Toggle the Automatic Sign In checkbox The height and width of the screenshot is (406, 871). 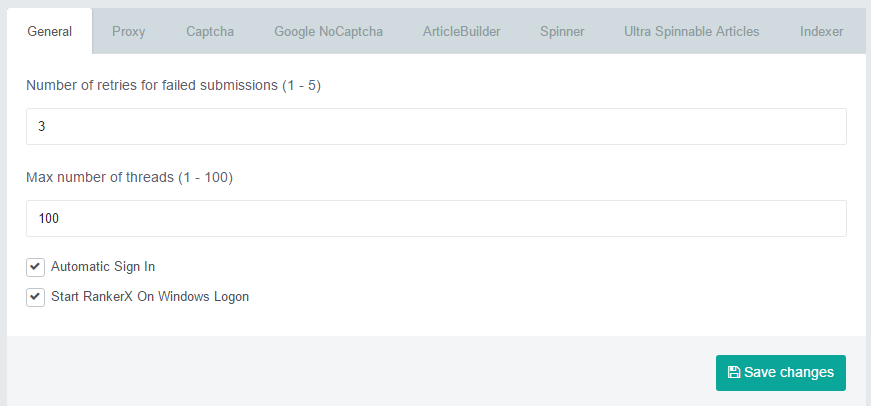[x=35, y=267]
